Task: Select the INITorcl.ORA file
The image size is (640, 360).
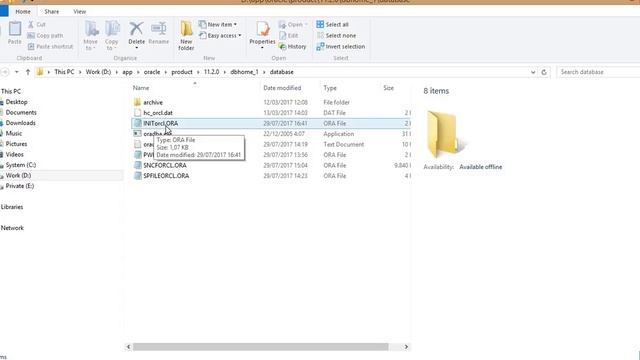Action: (271, 123)
